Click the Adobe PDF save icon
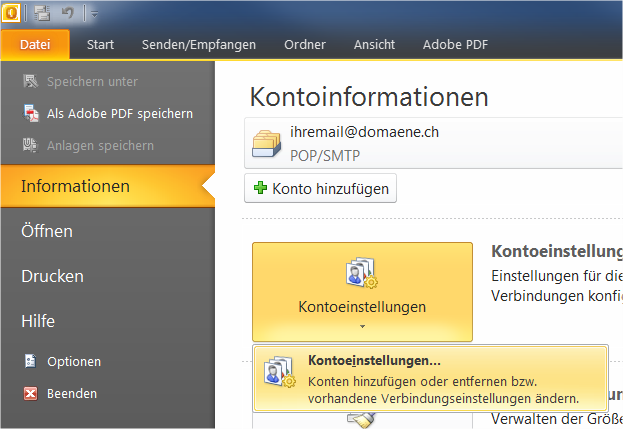Viewport: 623px width, 429px height. pyautogui.click(x=31, y=113)
